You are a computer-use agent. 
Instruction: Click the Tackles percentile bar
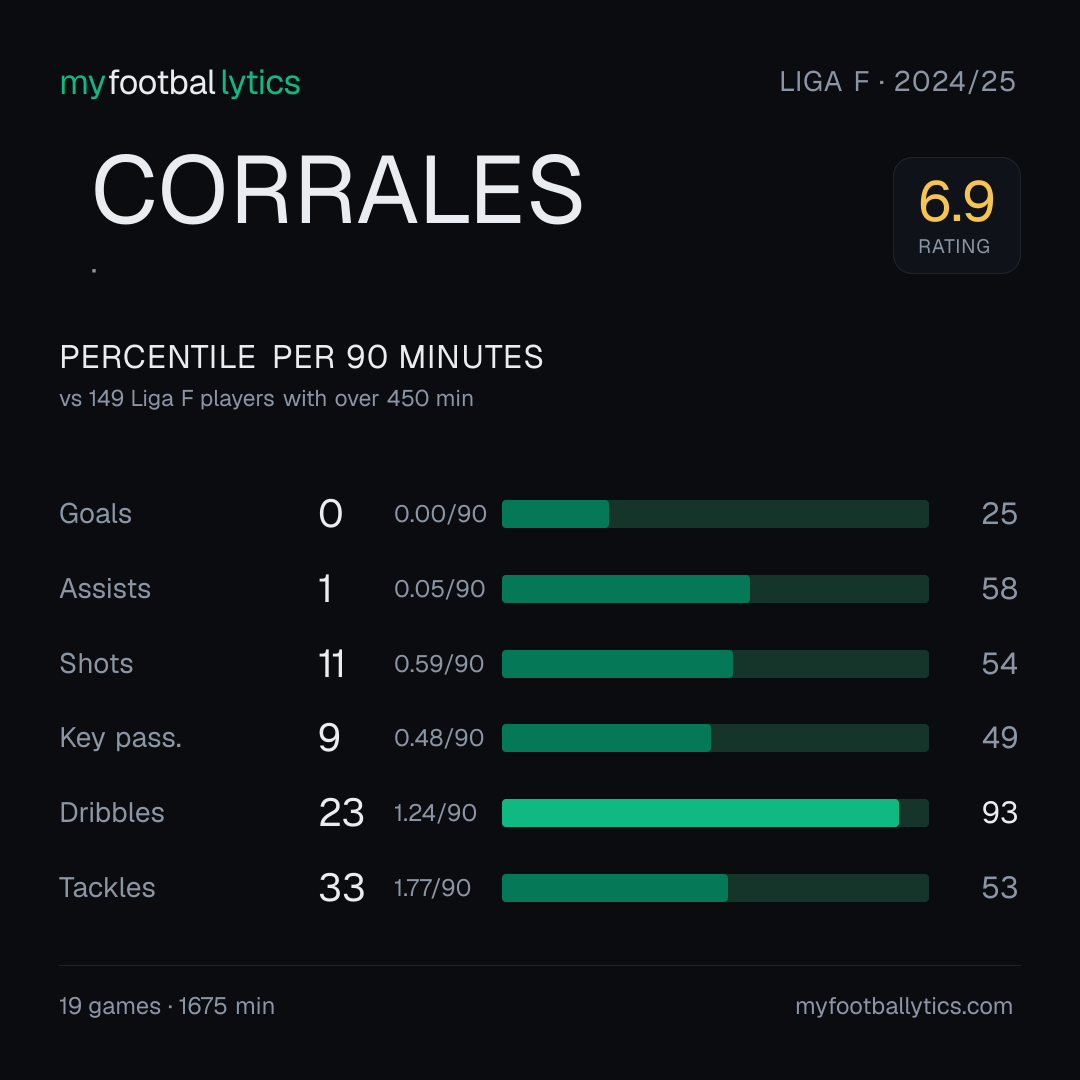715,888
